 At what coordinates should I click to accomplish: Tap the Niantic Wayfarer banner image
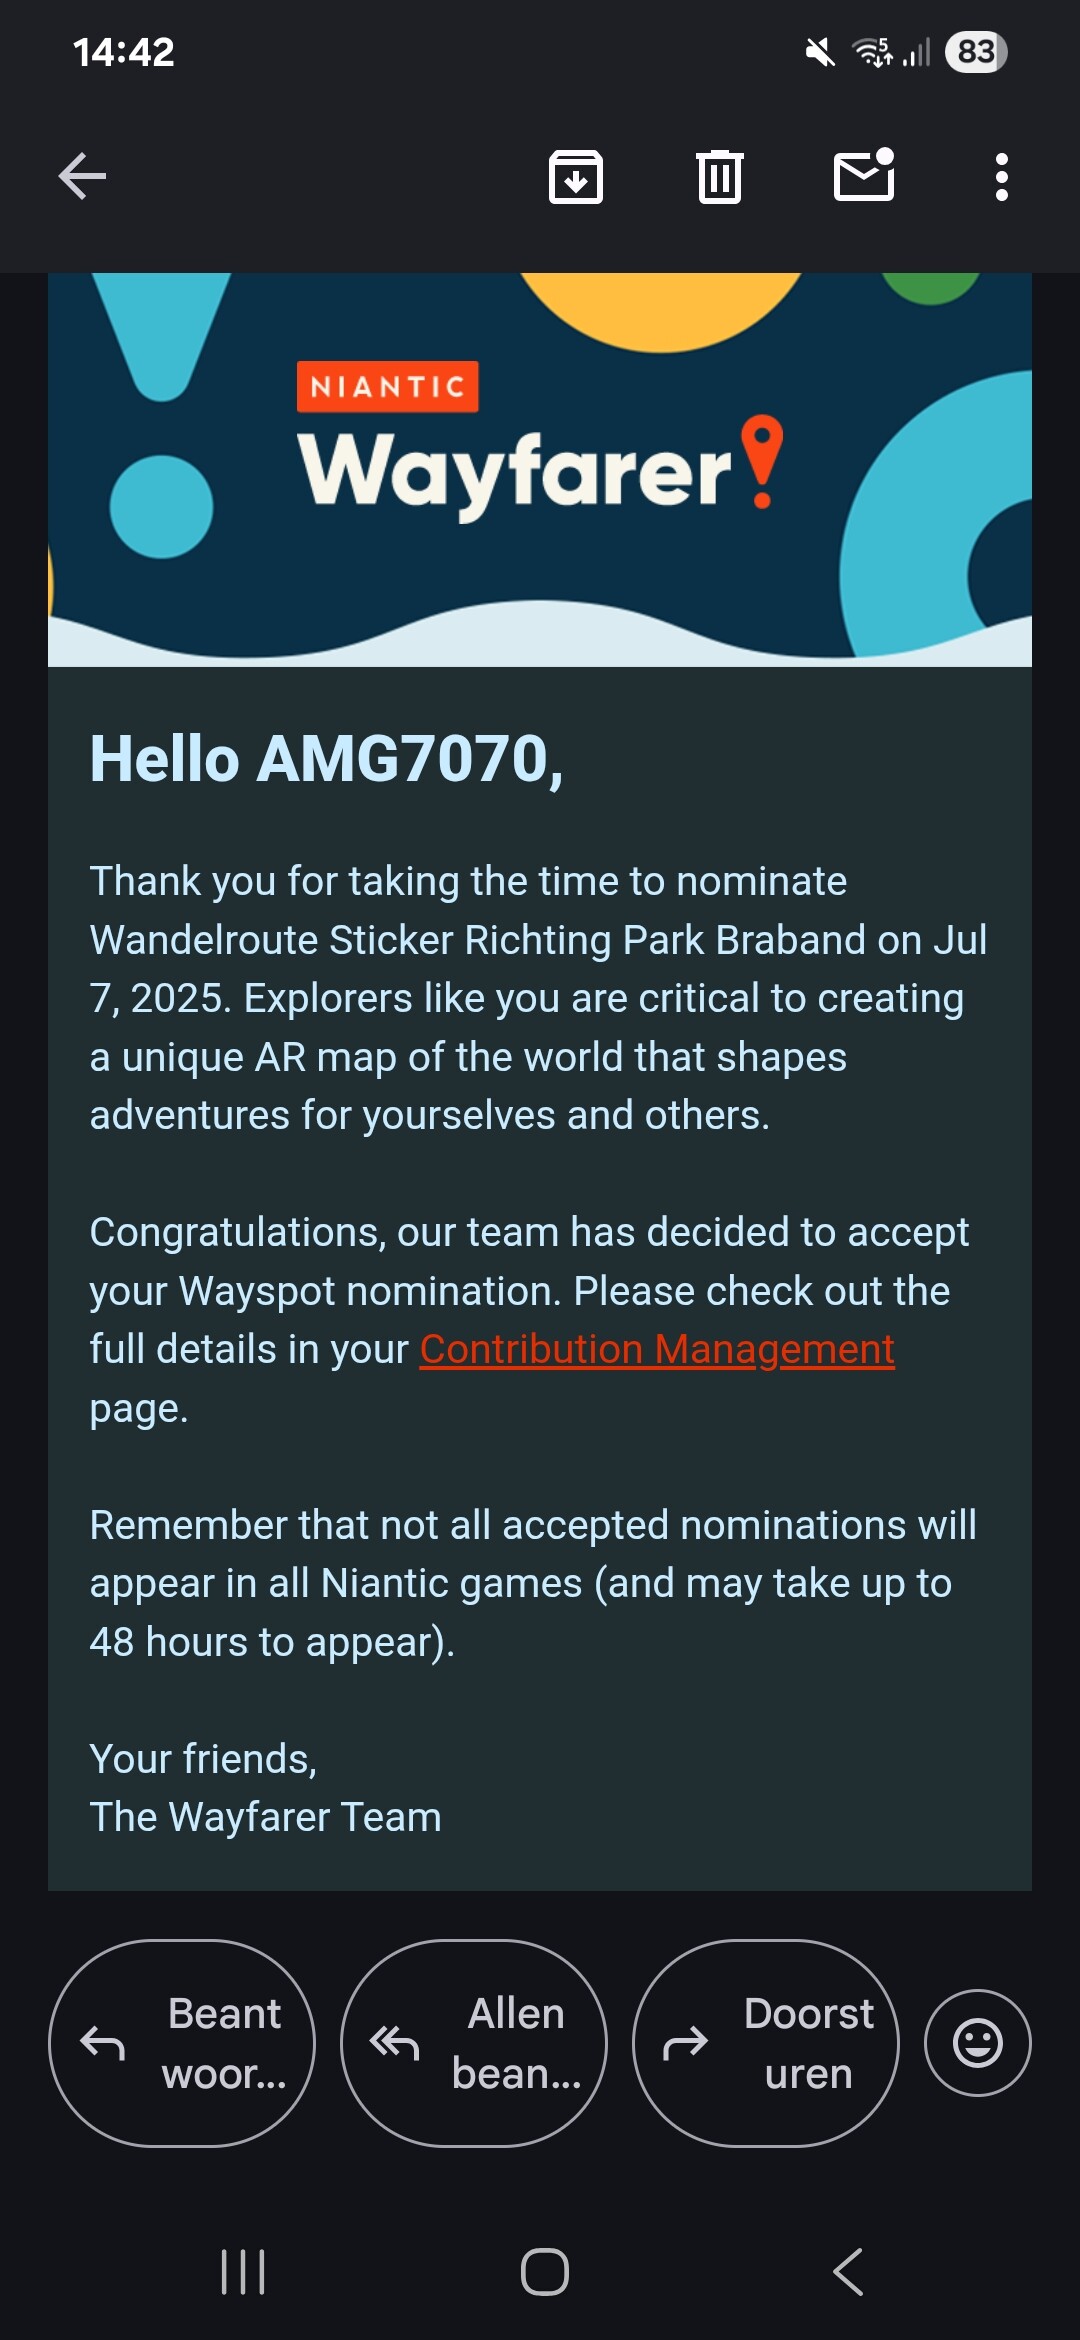[x=540, y=470]
